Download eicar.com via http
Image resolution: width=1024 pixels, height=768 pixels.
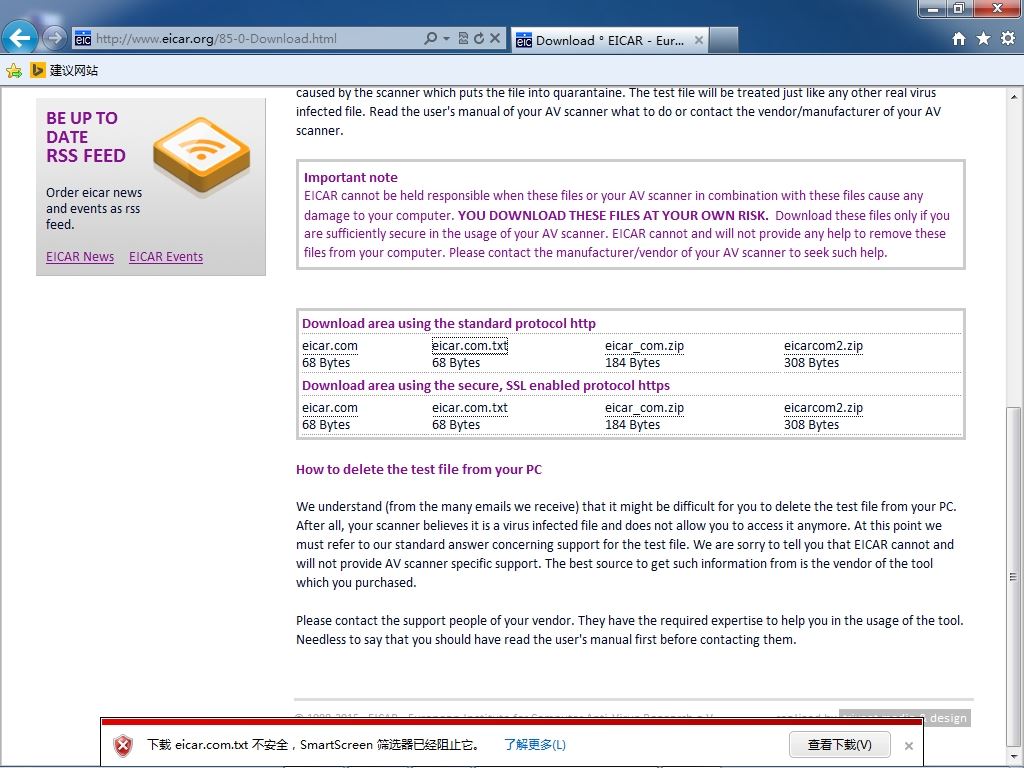click(x=330, y=346)
